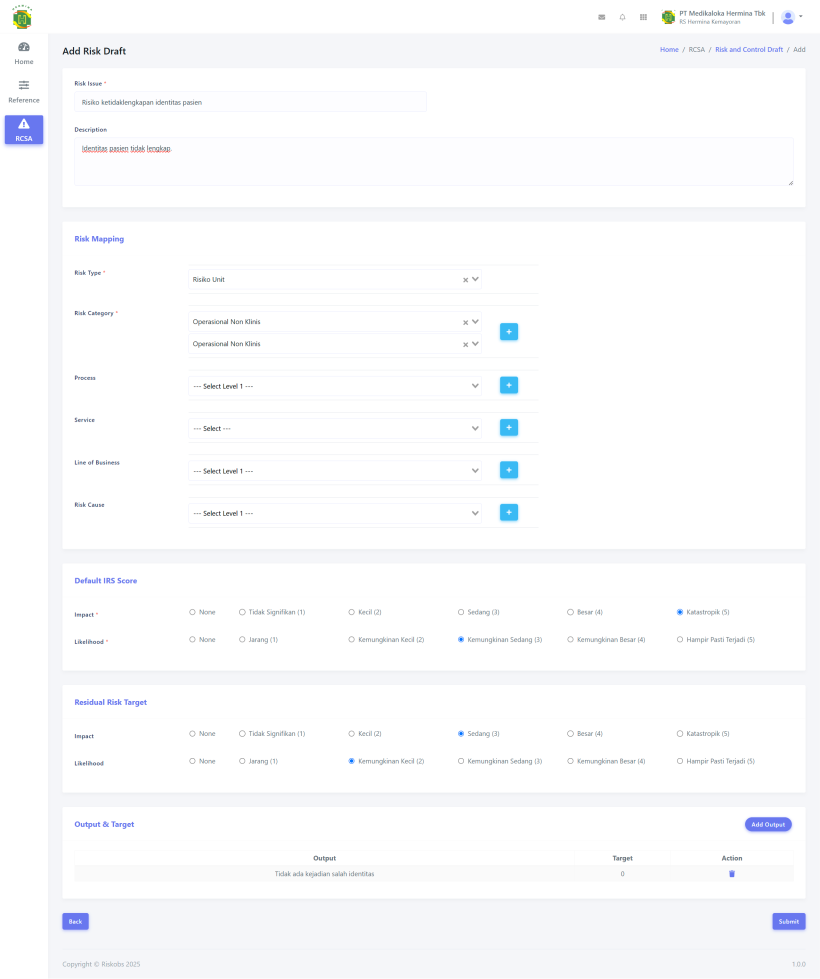Click the Back button
Viewport: 820px width, 979px height.
click(x=76, y=922)
